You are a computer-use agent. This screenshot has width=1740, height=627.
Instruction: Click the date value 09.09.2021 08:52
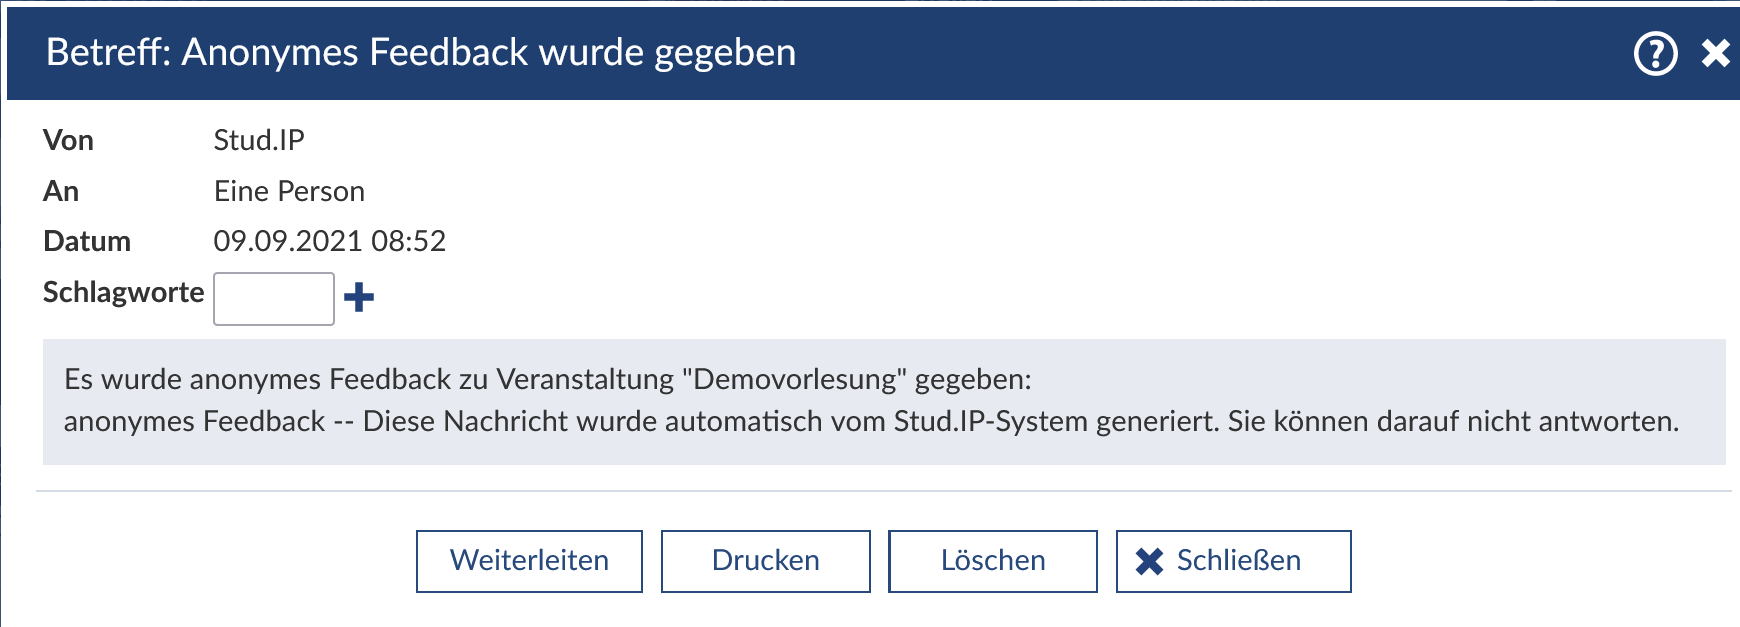tap(329, 241)
